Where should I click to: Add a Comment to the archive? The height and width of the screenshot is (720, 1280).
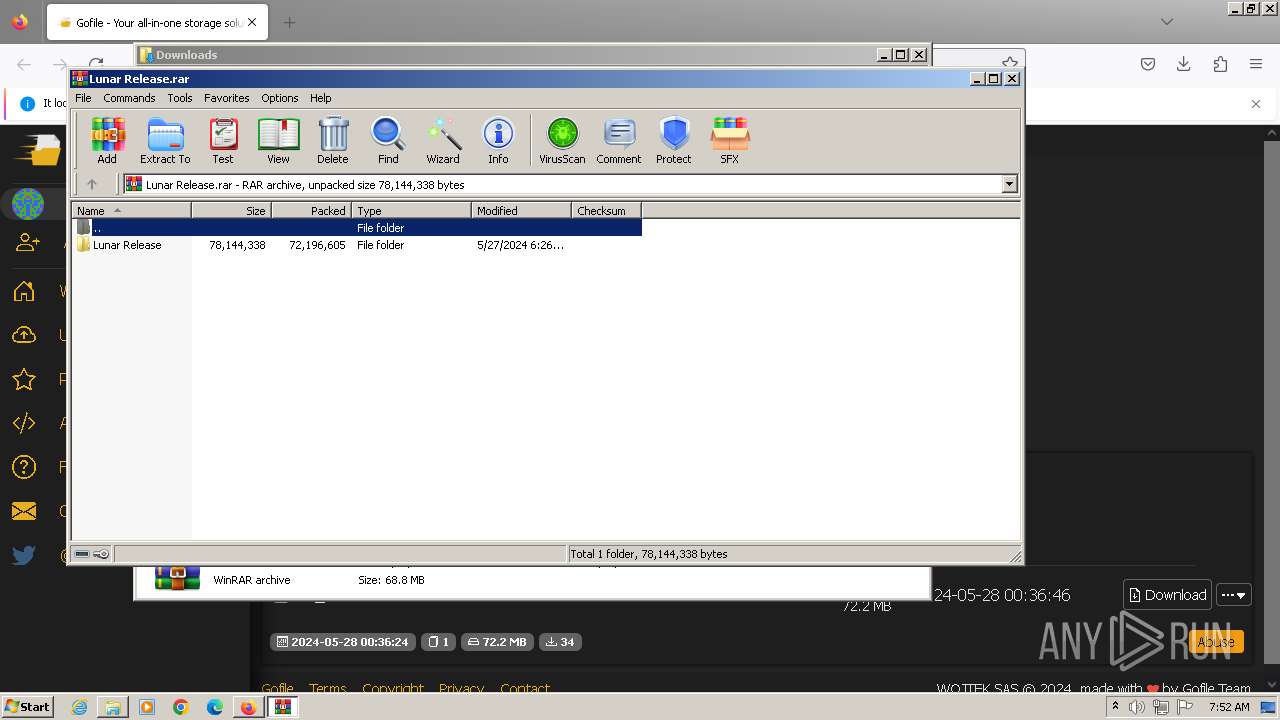(x=619, y=141)
